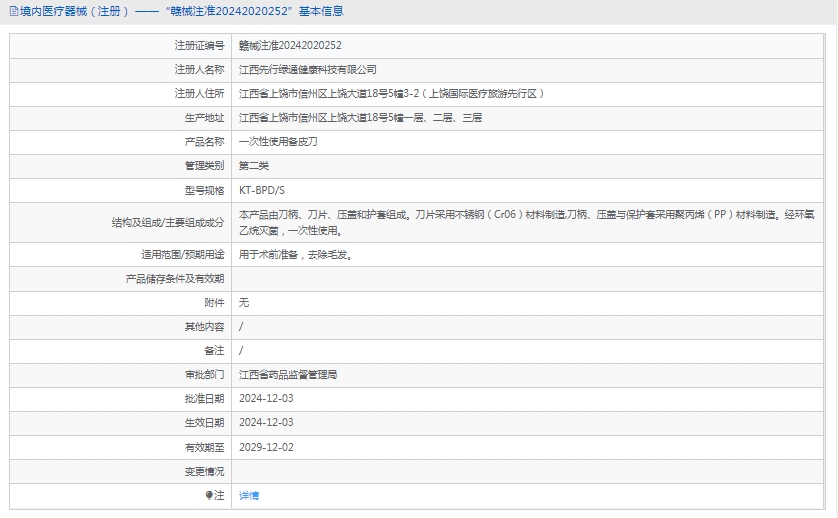Select product name 一次性使用备皮刀
This screenshot has width=838, height=518.
[278, 142]
